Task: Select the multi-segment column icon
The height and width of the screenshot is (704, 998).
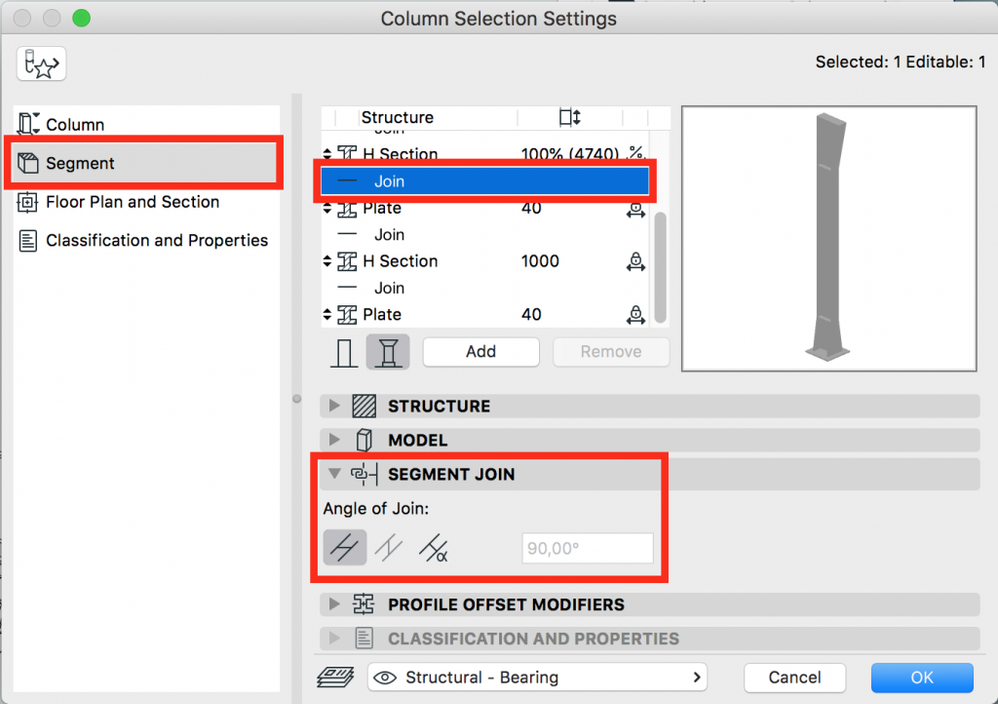Action: coord(387,352)
